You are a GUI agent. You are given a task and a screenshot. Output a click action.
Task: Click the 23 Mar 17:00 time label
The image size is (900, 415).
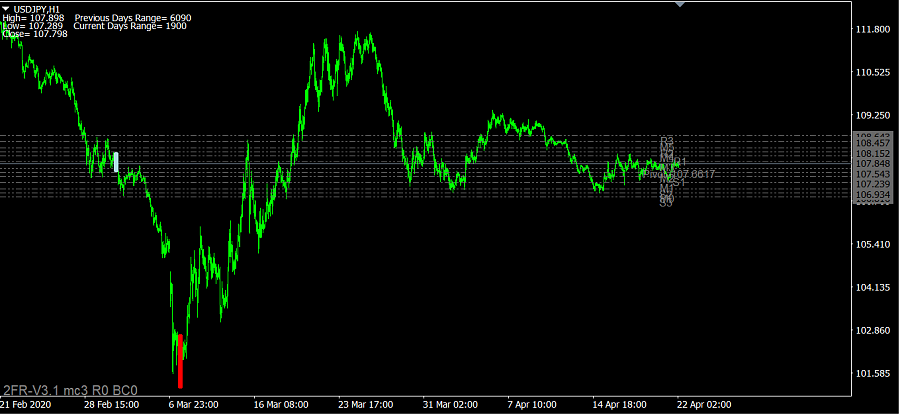click(365, 406)
